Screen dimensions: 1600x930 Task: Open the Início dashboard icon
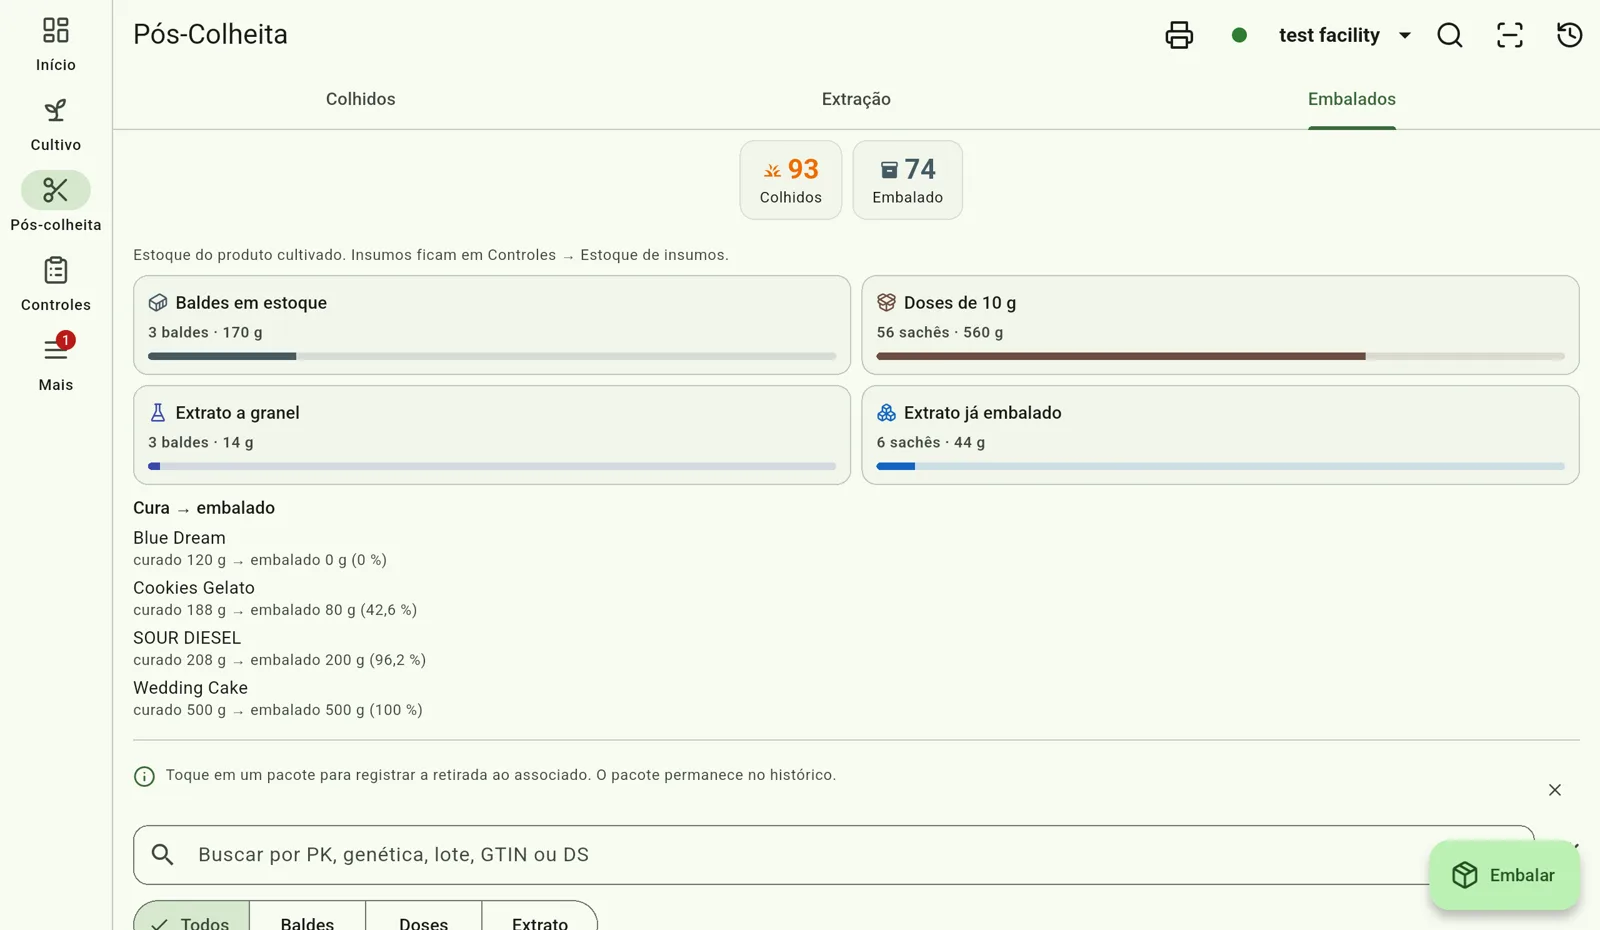point(56,31)
